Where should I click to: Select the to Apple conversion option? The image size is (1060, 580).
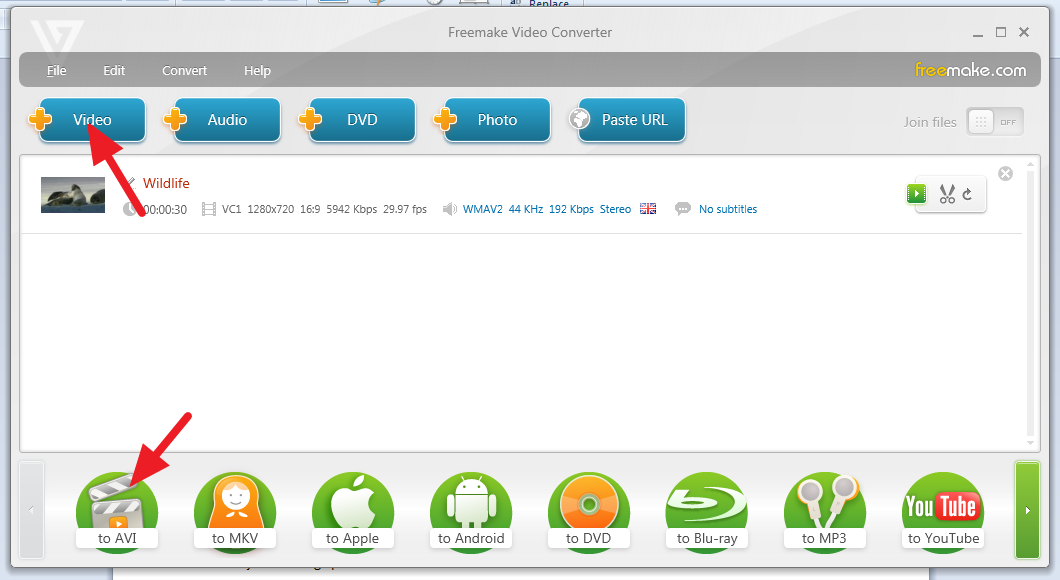[352, 512]
